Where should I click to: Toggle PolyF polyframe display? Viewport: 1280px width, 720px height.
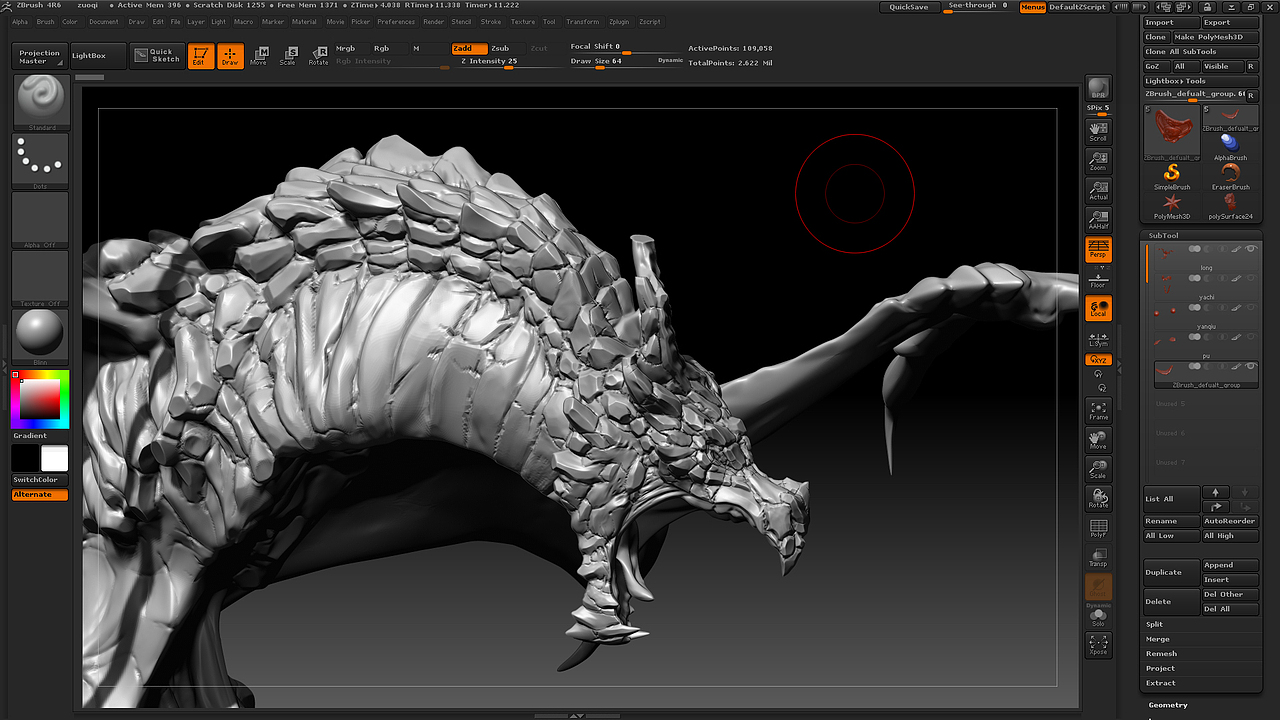click(x=1098, y=528)
